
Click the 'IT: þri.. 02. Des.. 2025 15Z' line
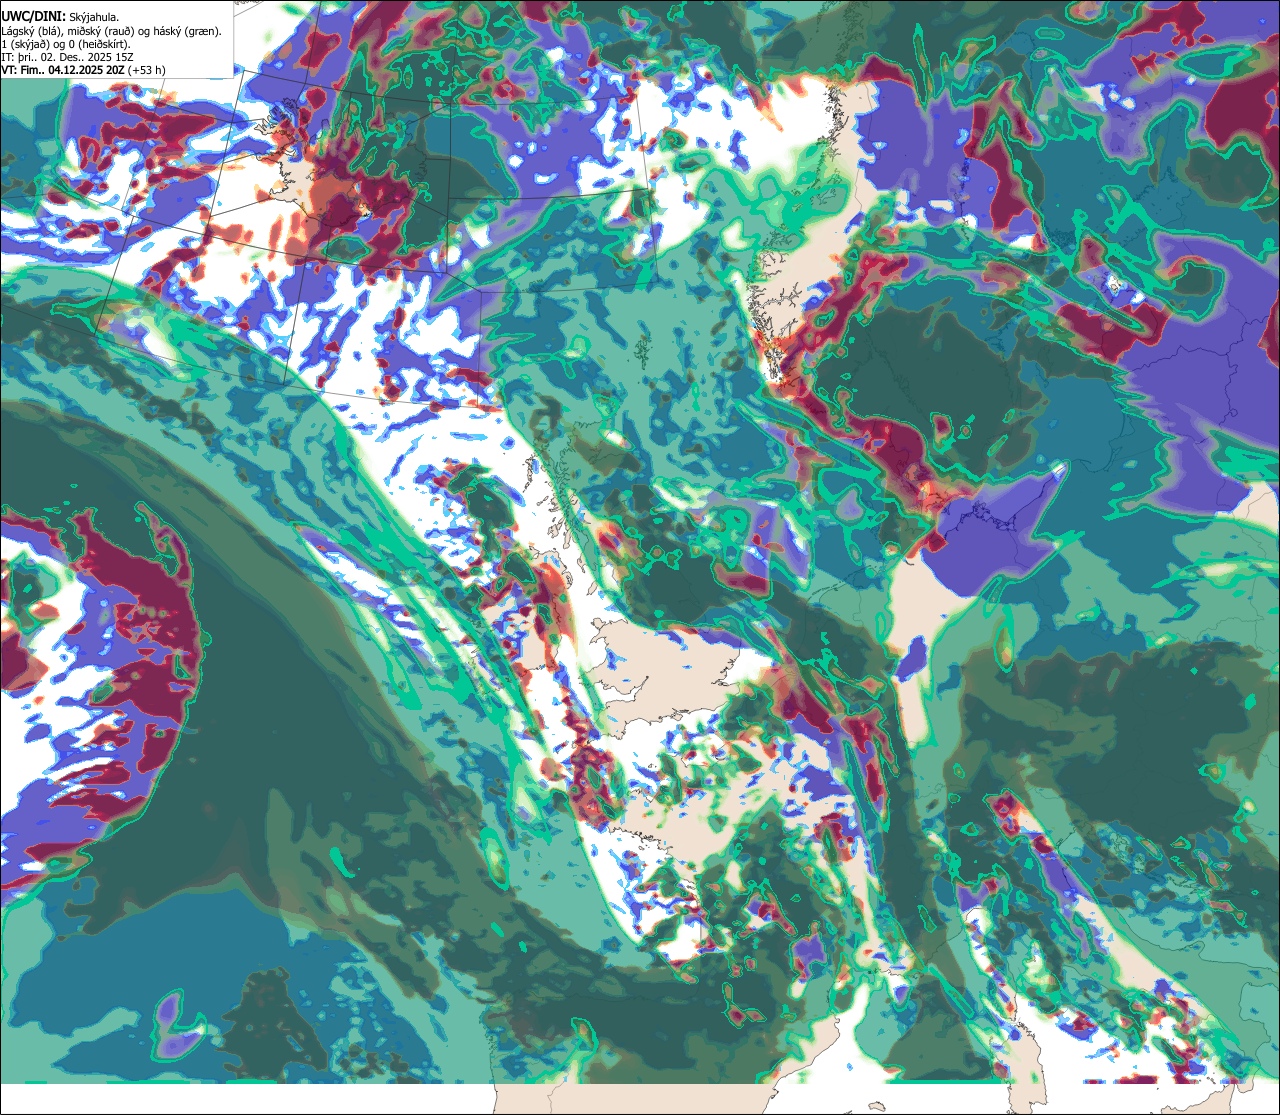pos(69,57)
